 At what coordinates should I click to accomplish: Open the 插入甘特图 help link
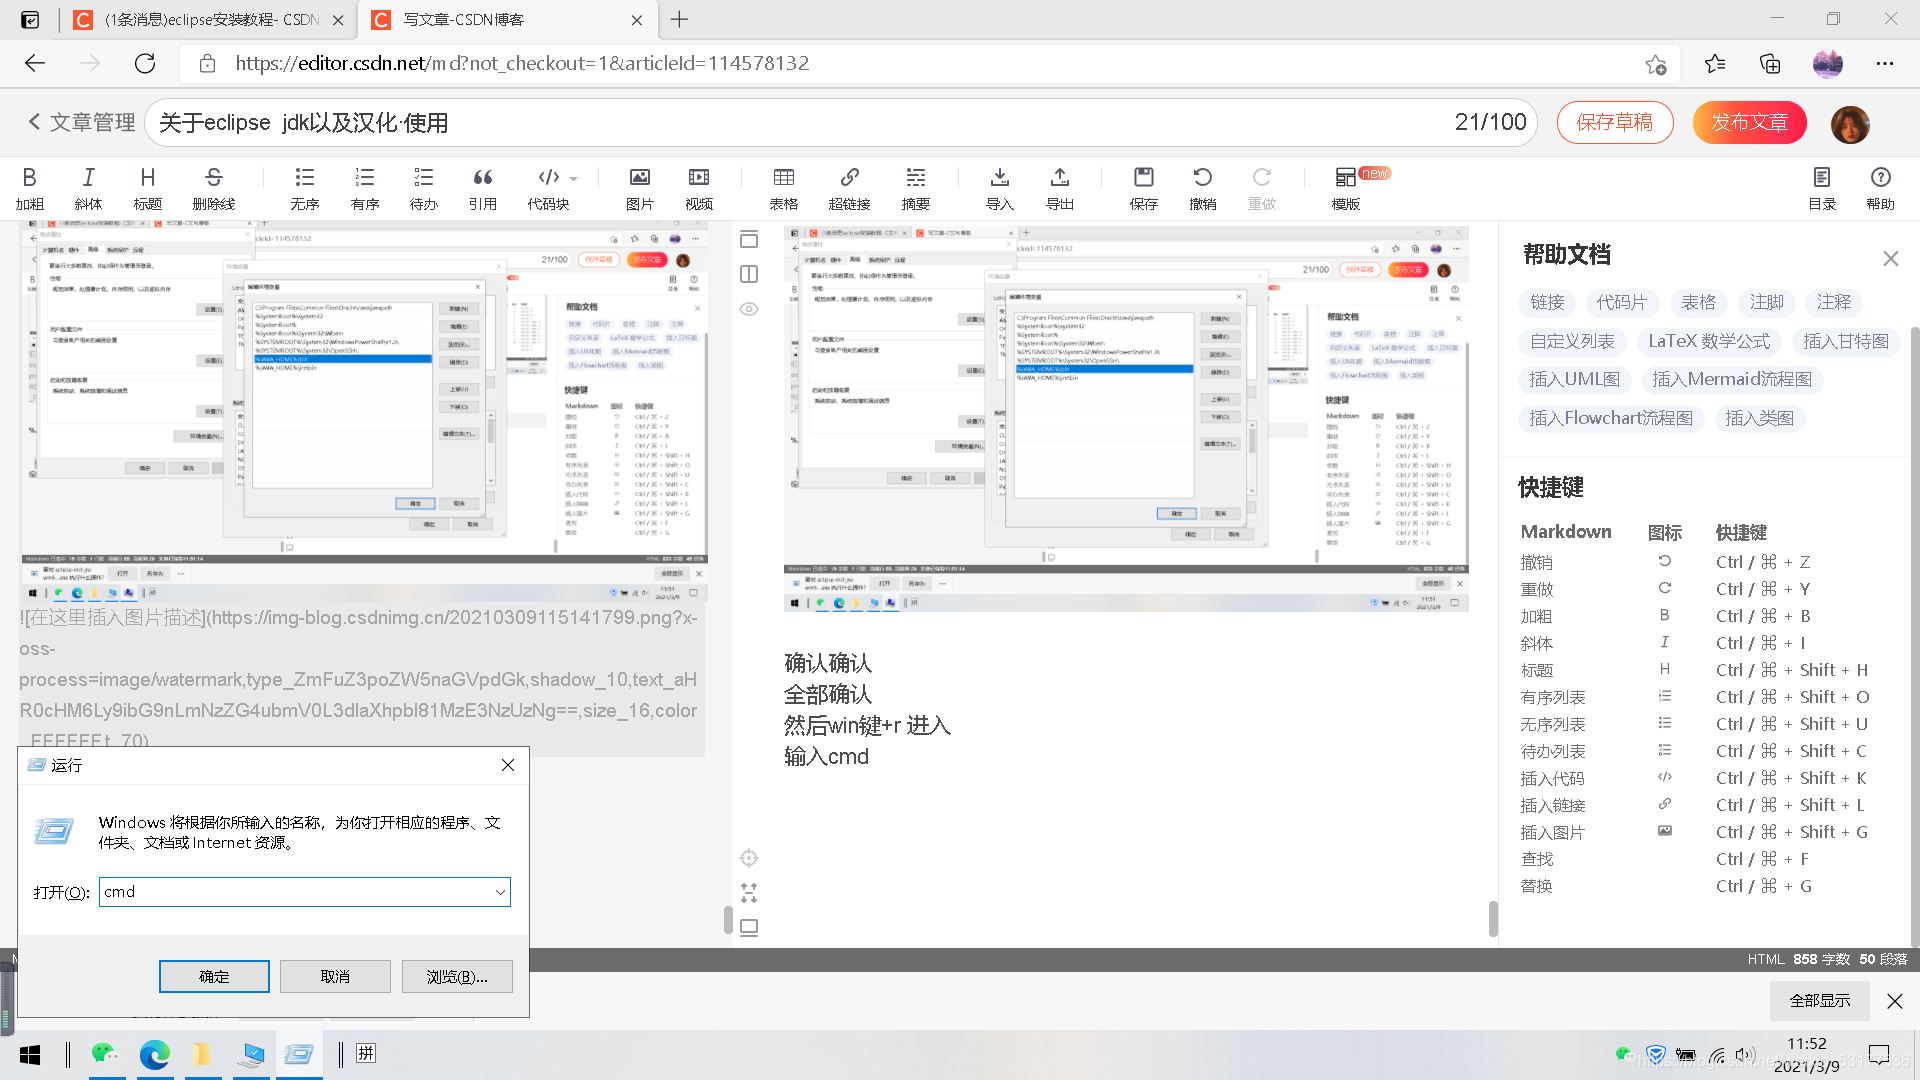[1846, 341]
